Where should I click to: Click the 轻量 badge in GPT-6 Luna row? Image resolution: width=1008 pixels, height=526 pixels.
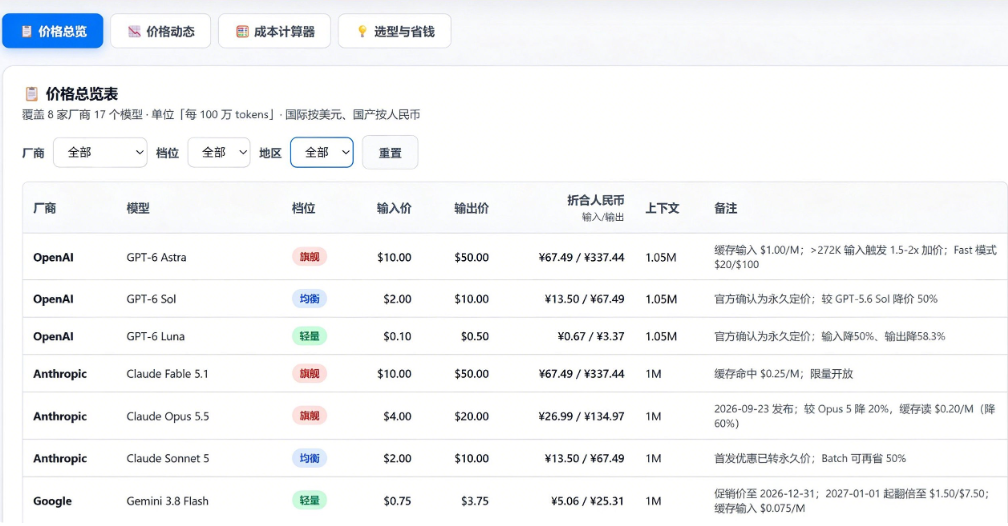tap(309, 336)
